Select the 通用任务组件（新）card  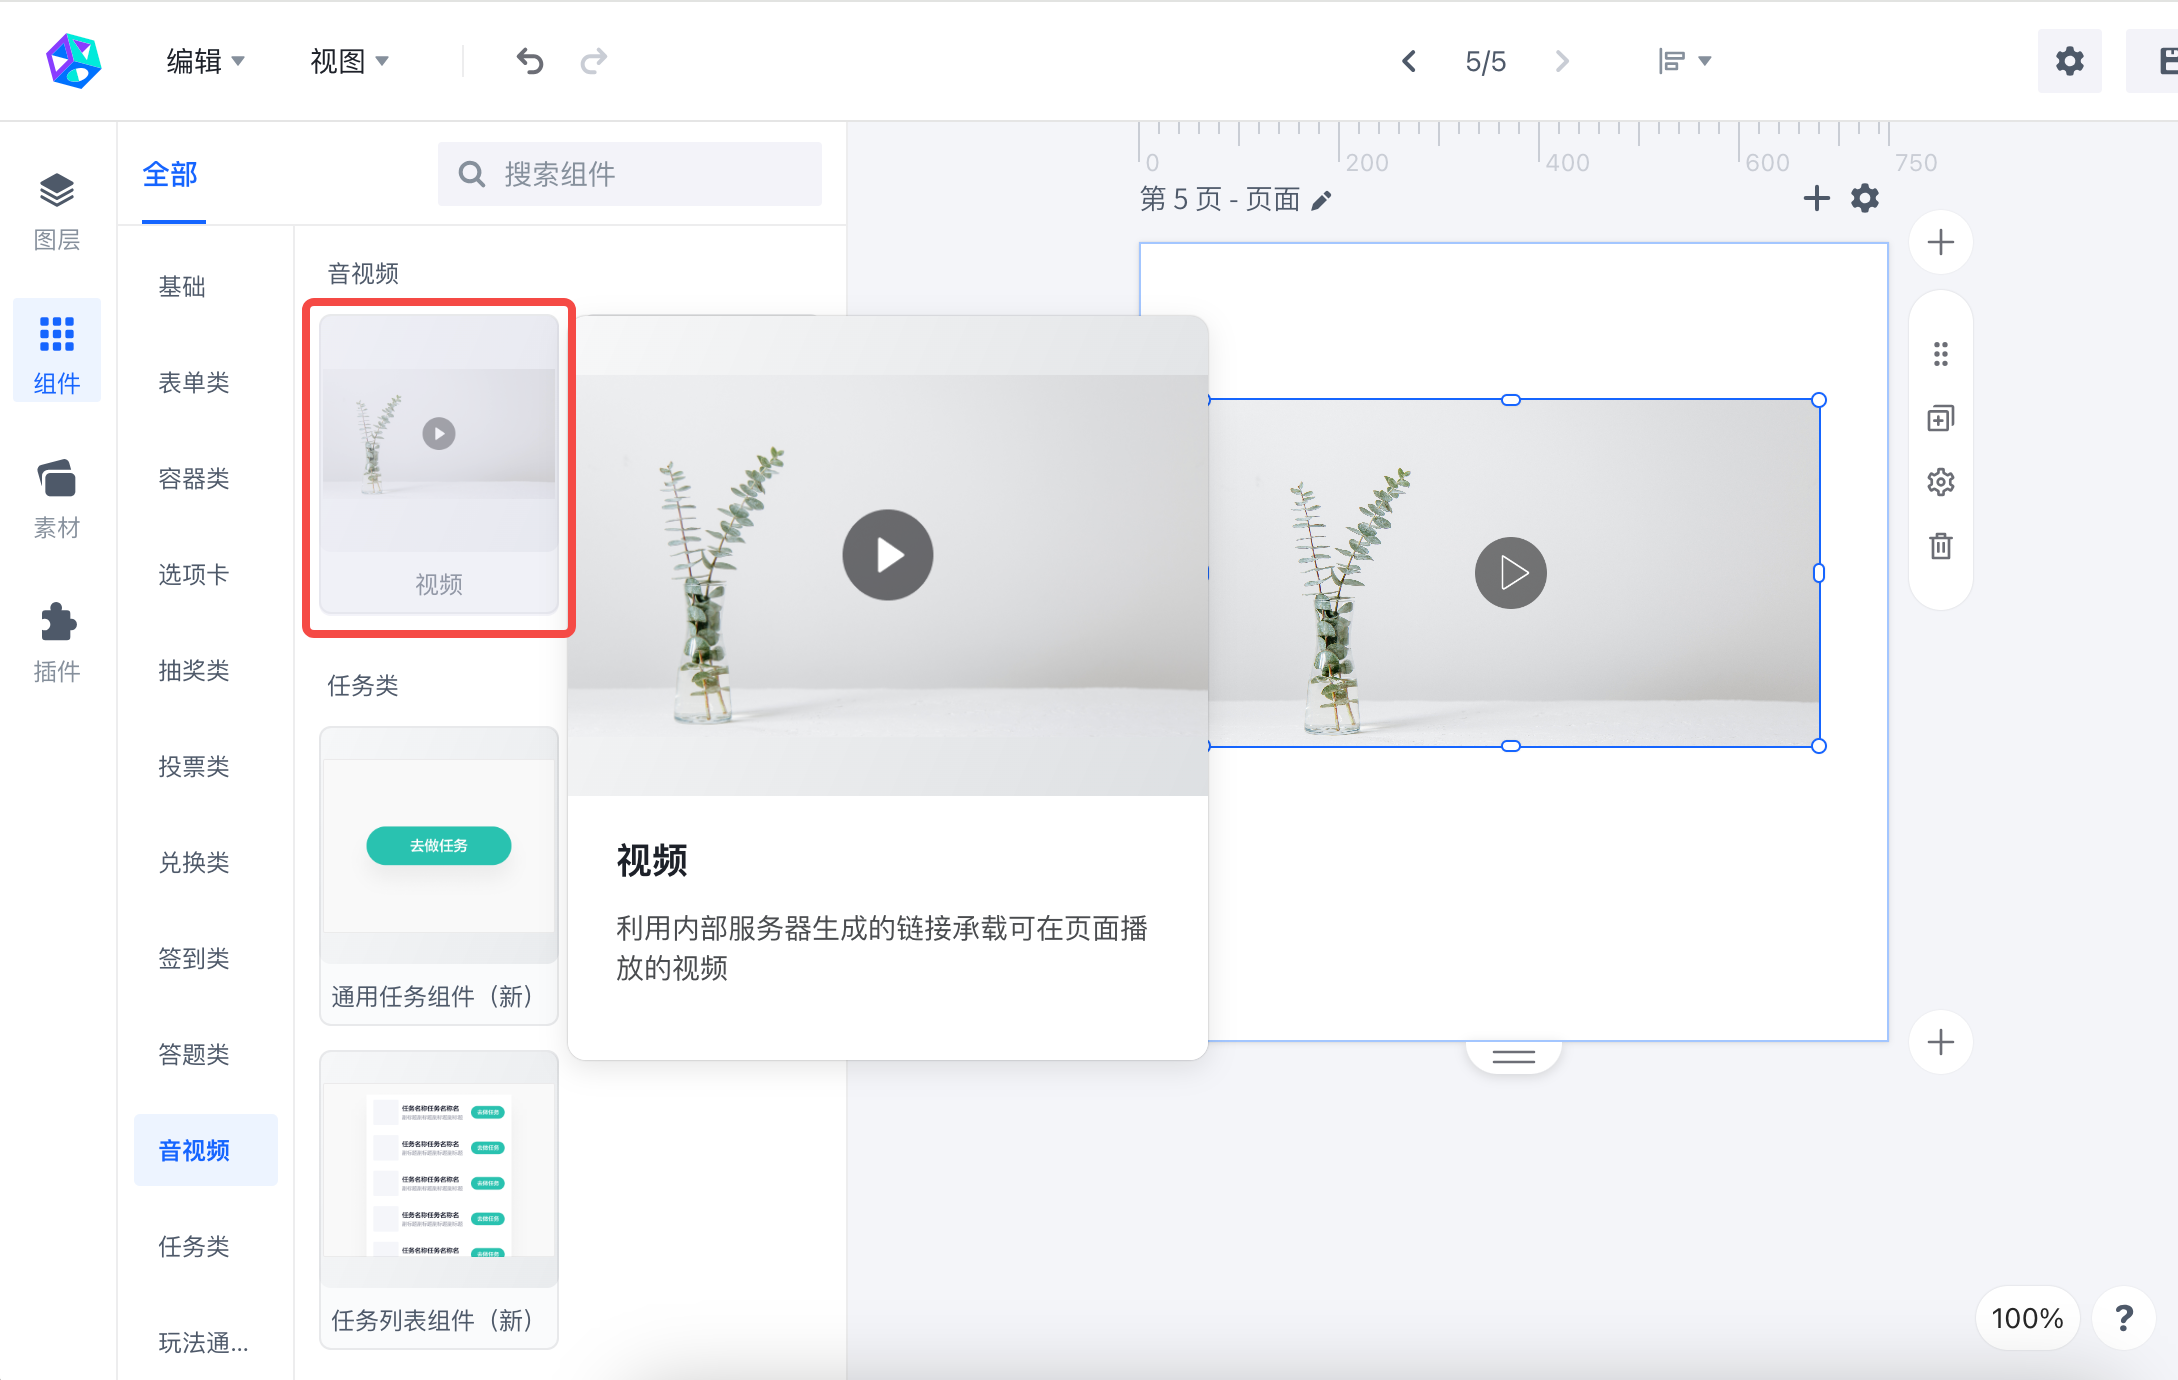pyautogui.click(x=439, y=876)
